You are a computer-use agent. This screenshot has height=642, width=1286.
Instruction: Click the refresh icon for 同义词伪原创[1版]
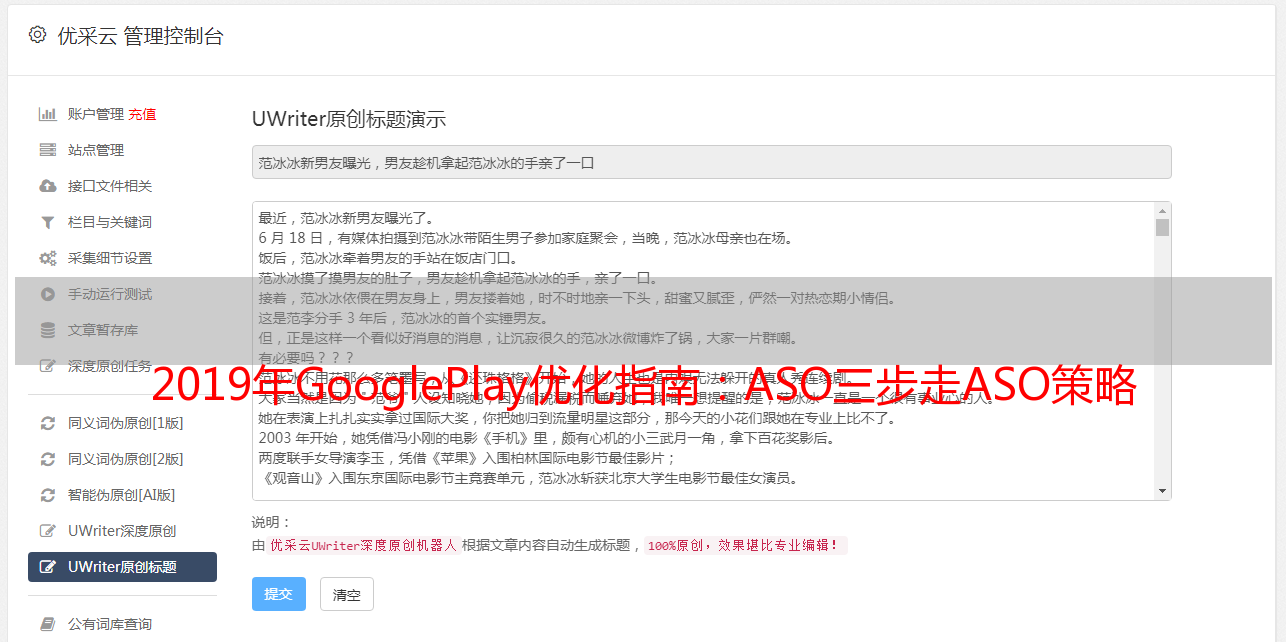(x=47, y=423)
